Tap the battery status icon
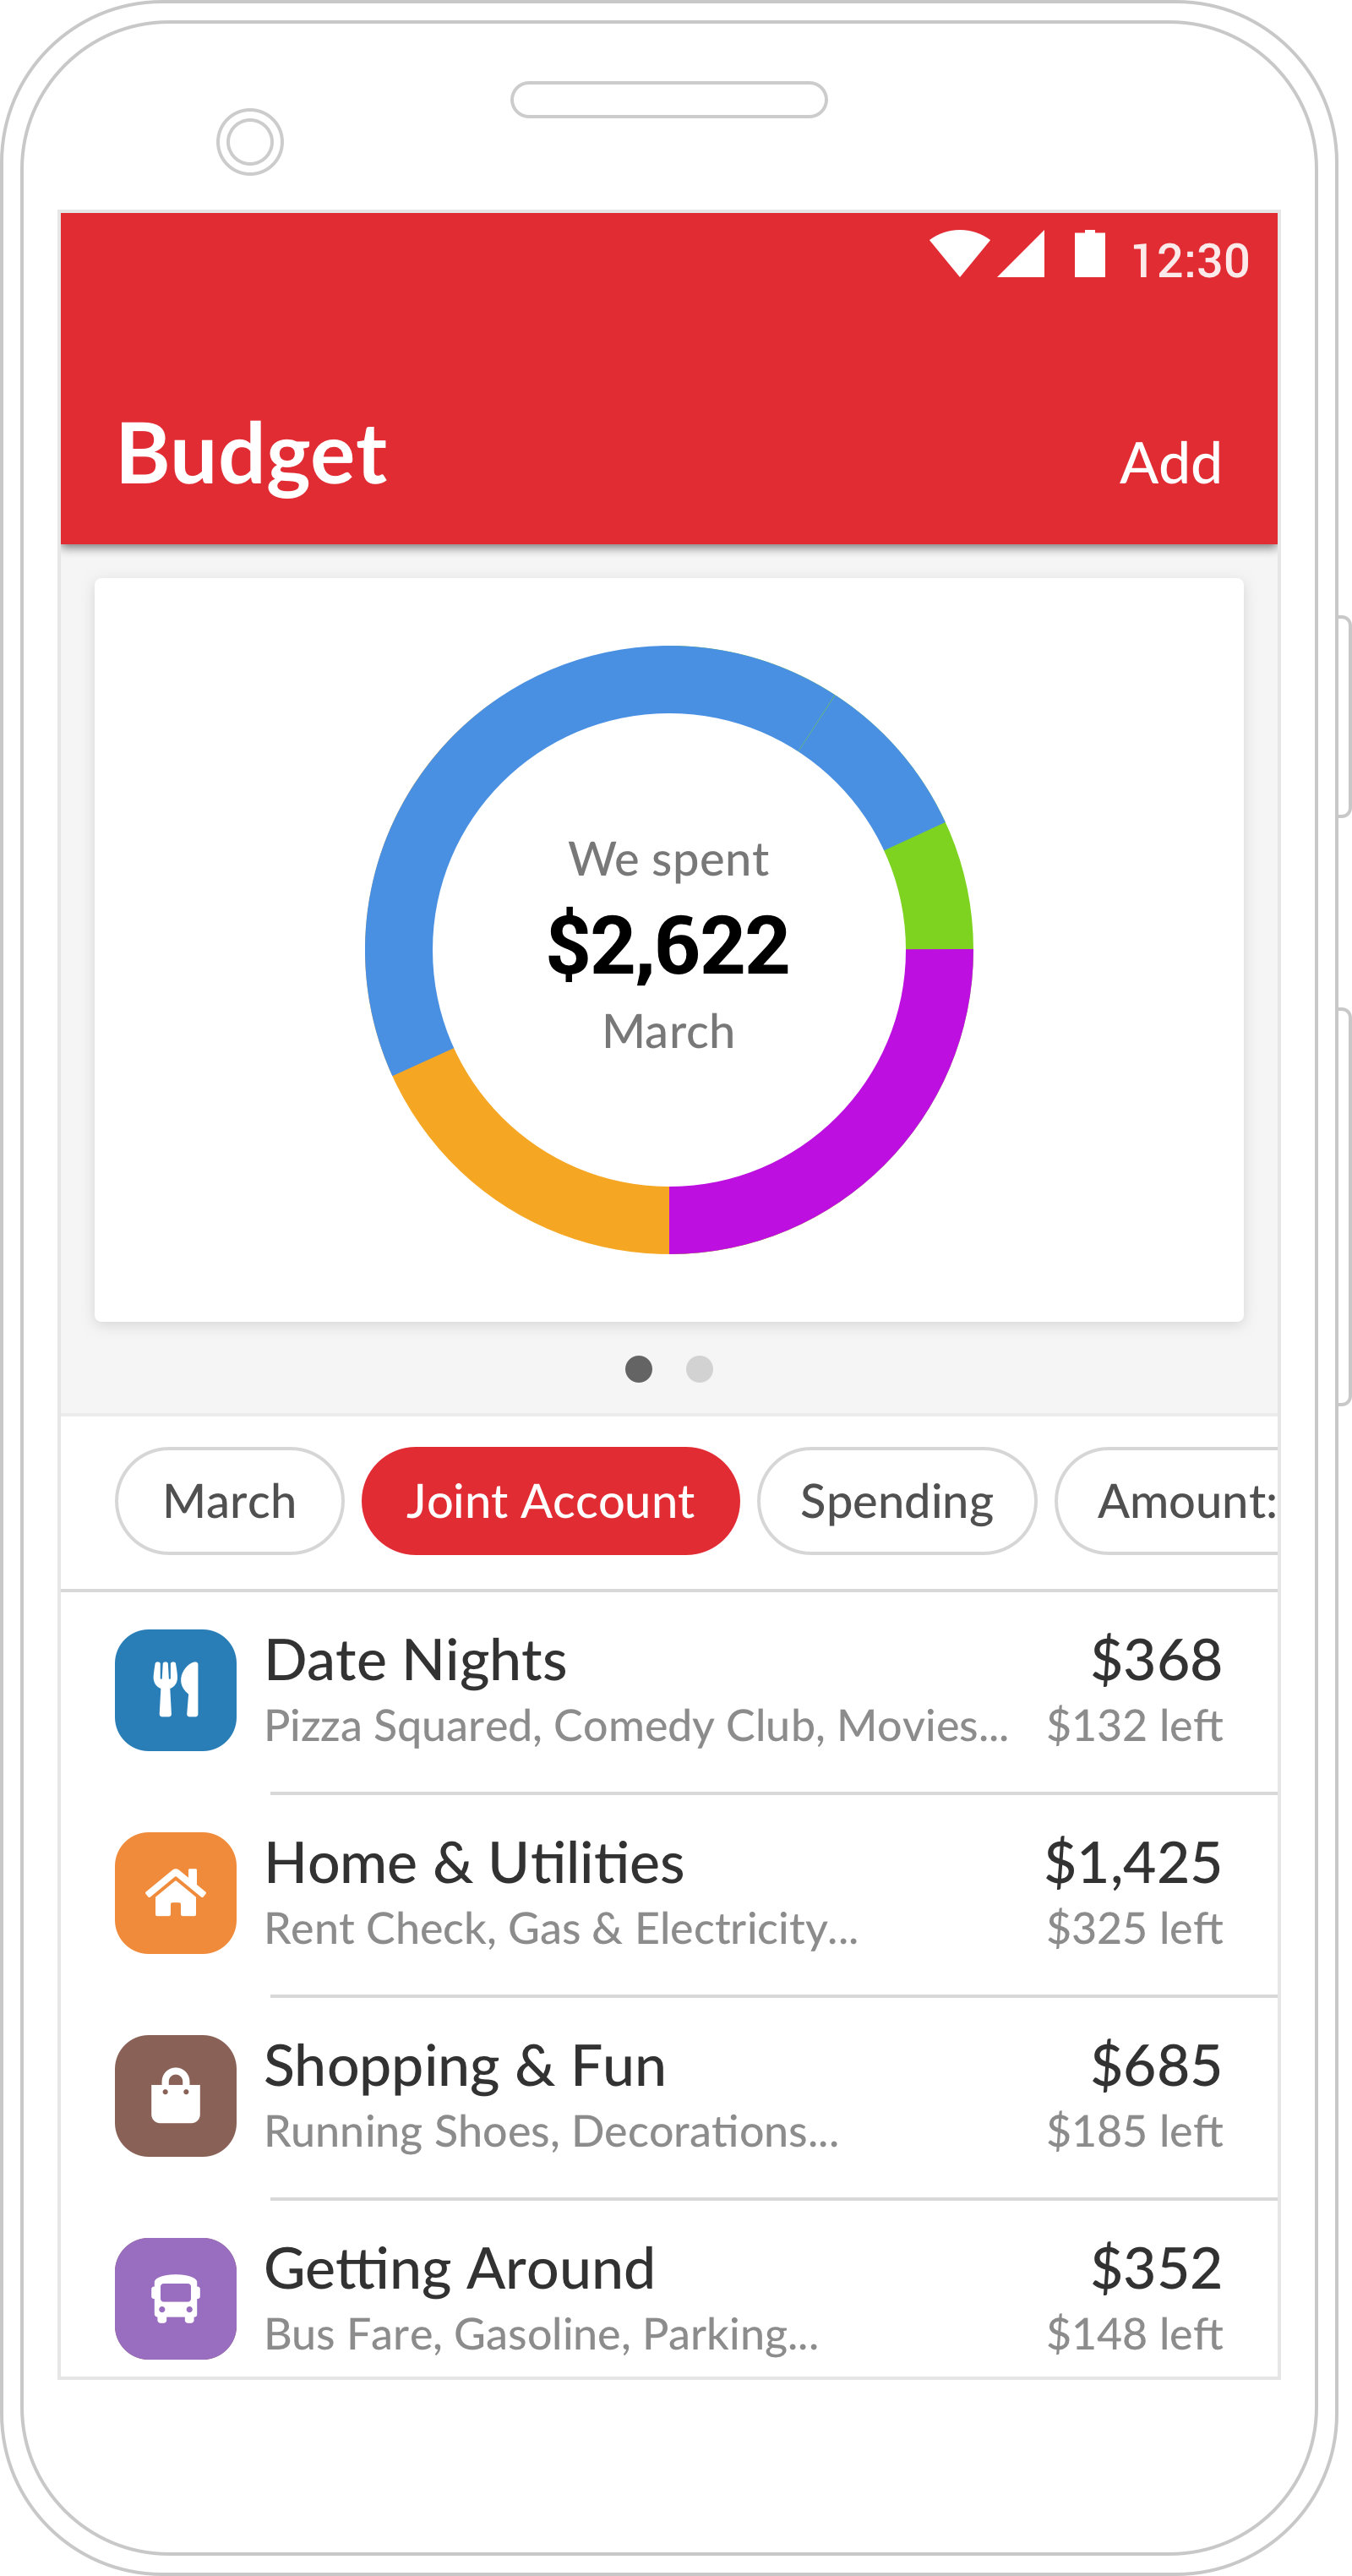This screenshot has width=1352, height=2576. coord(1089,254)
